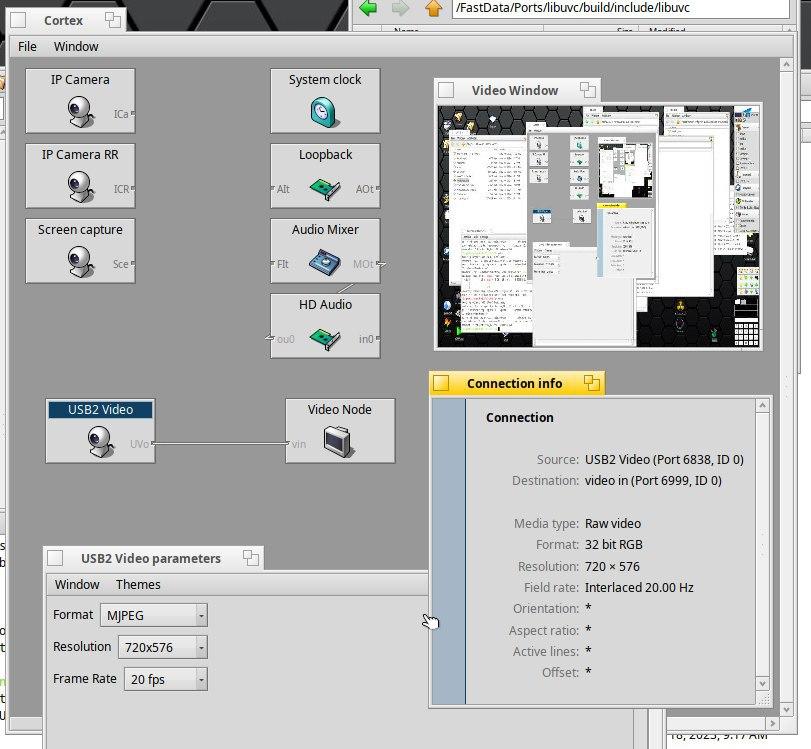Click the Video Node monitor icon

coord(339,441)
